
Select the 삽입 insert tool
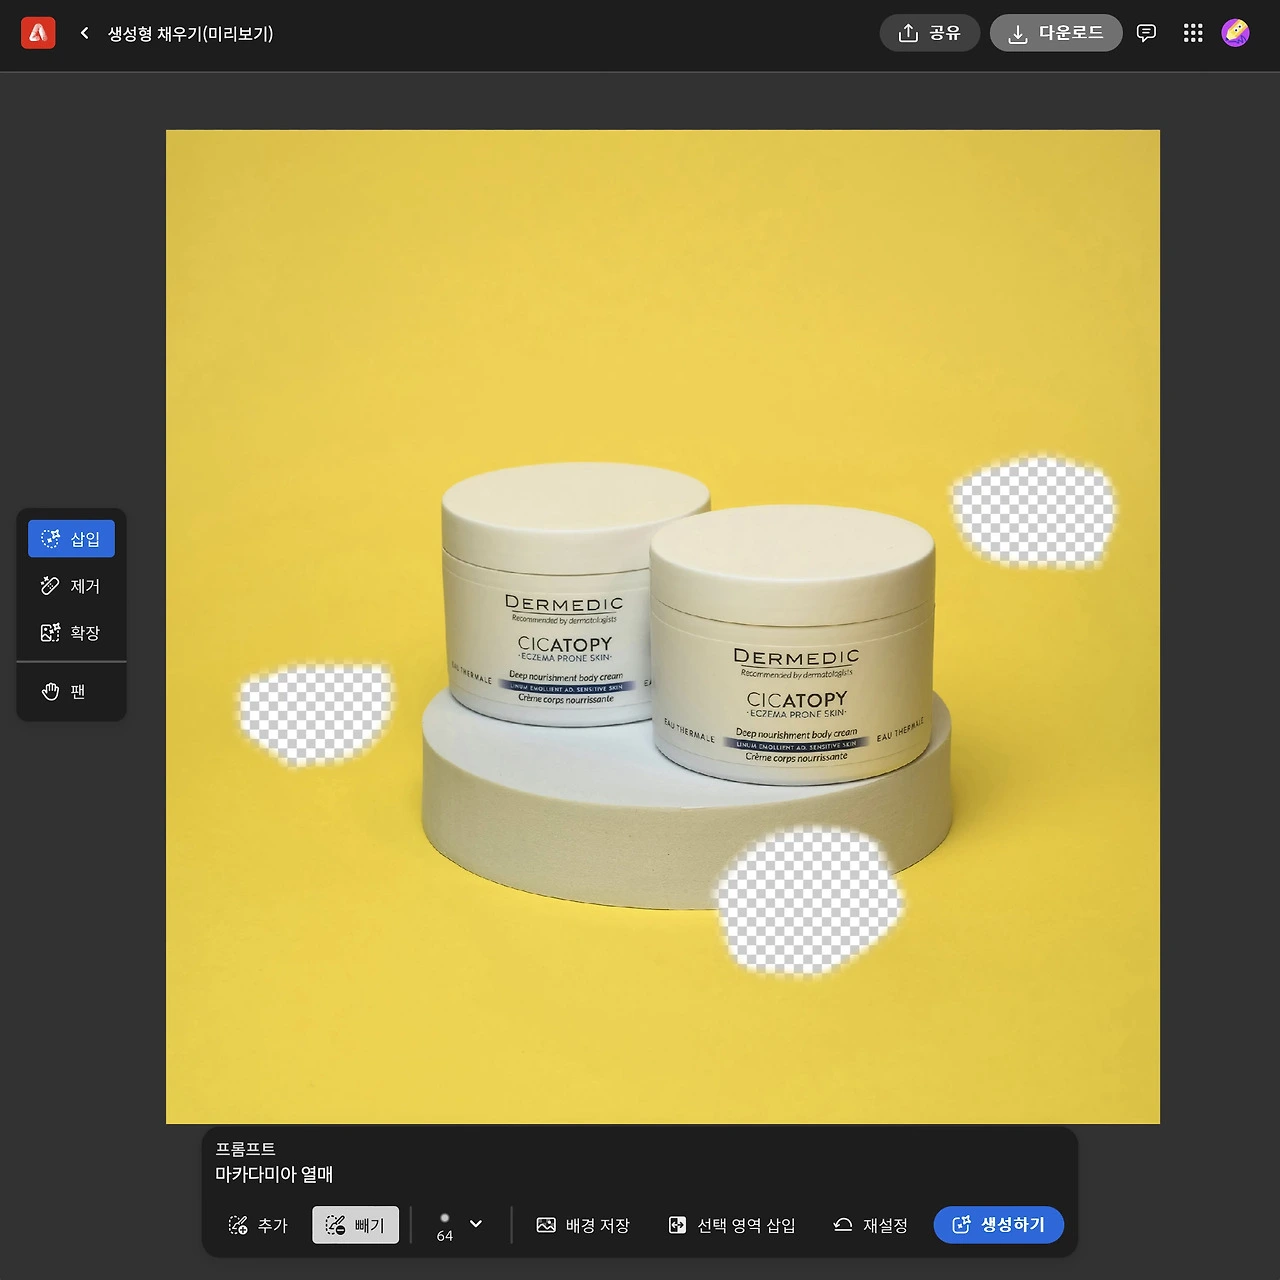pos(71,539)
